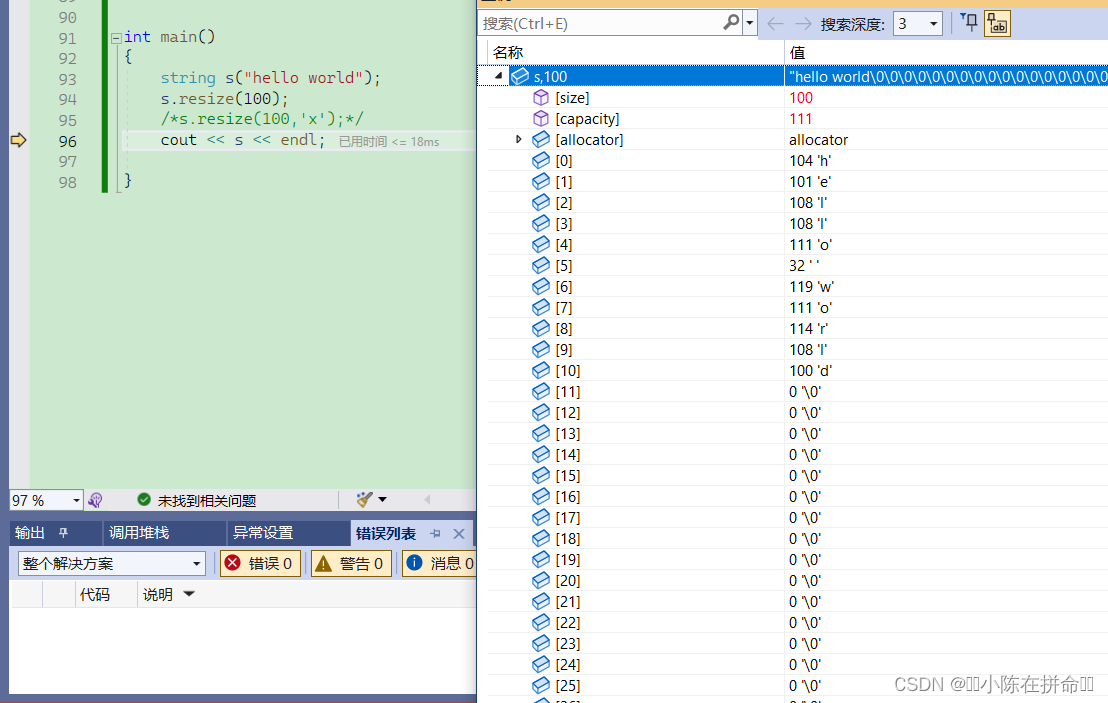Screen dimensions: 1108x703
Task: Click the 说明 column header
Action: 158,594
